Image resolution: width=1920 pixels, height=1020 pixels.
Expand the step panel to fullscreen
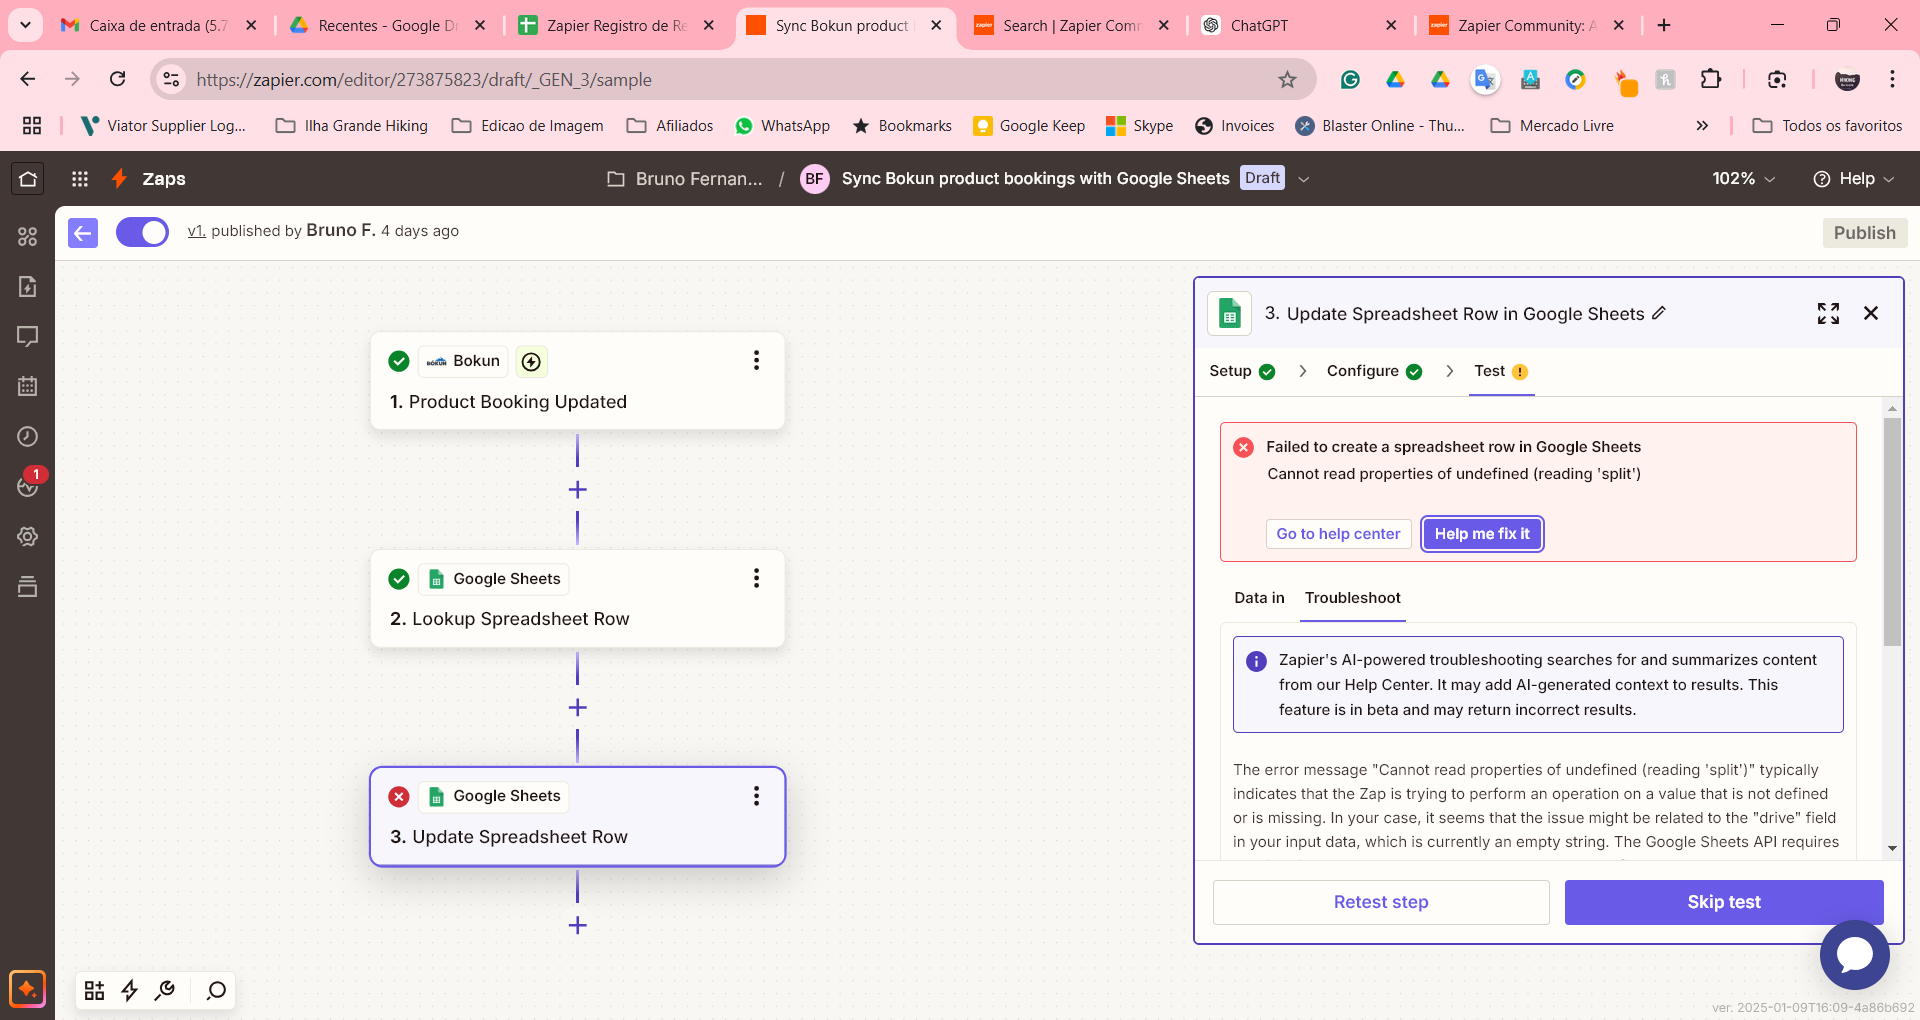(1828, 314)
